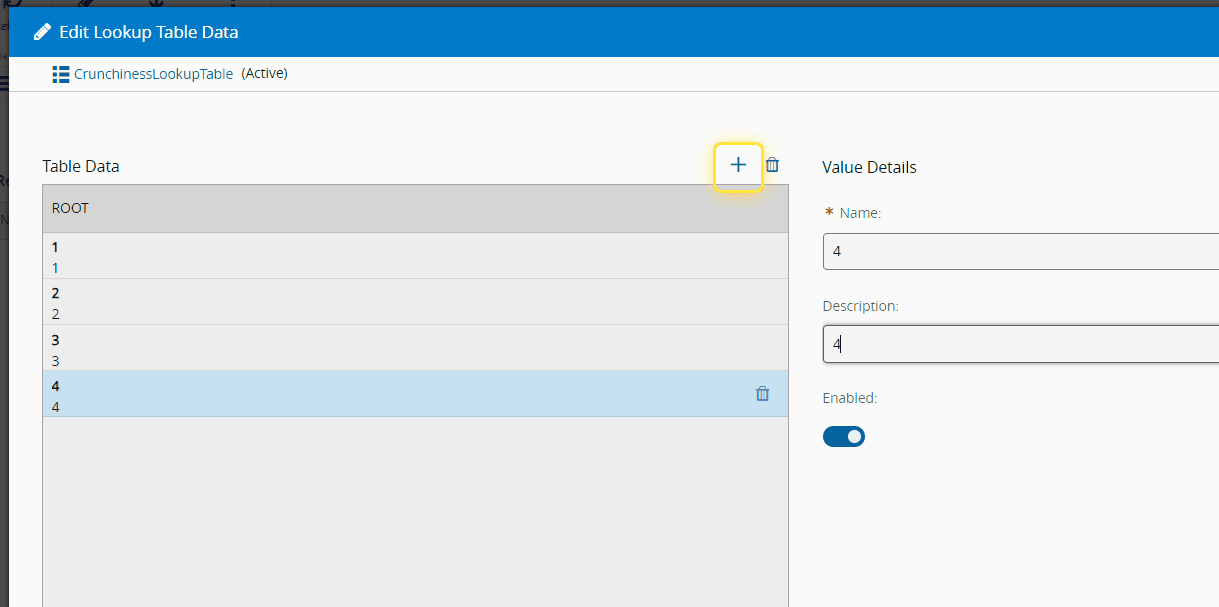The height and width of the screenshot is (607, 1219).
Task: Focus the Name input field
Action: pyautogui.click(x=1020, y=252)
